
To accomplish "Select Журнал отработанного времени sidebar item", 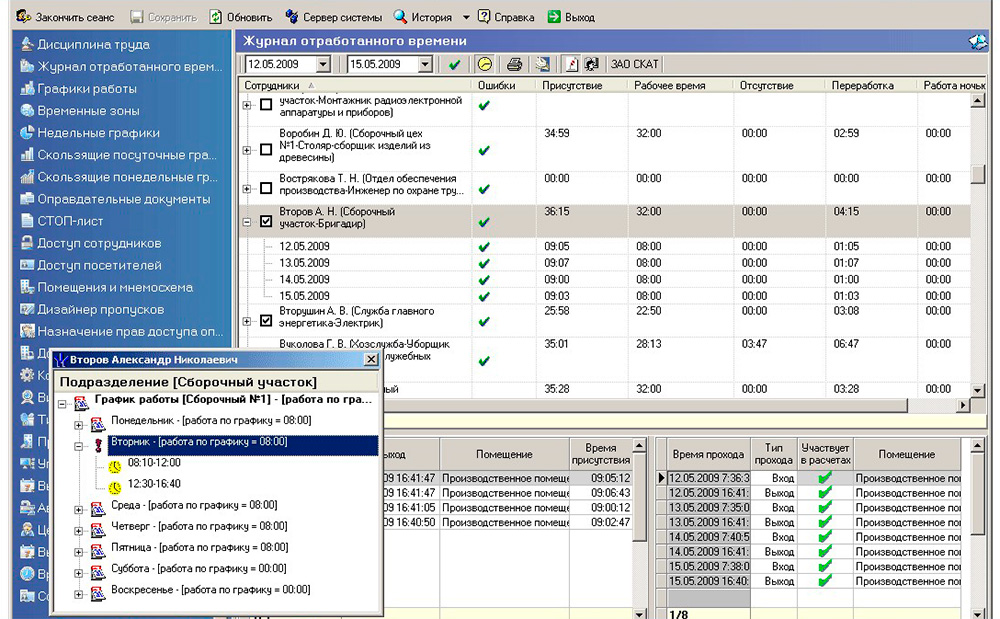I will [121, 66].
